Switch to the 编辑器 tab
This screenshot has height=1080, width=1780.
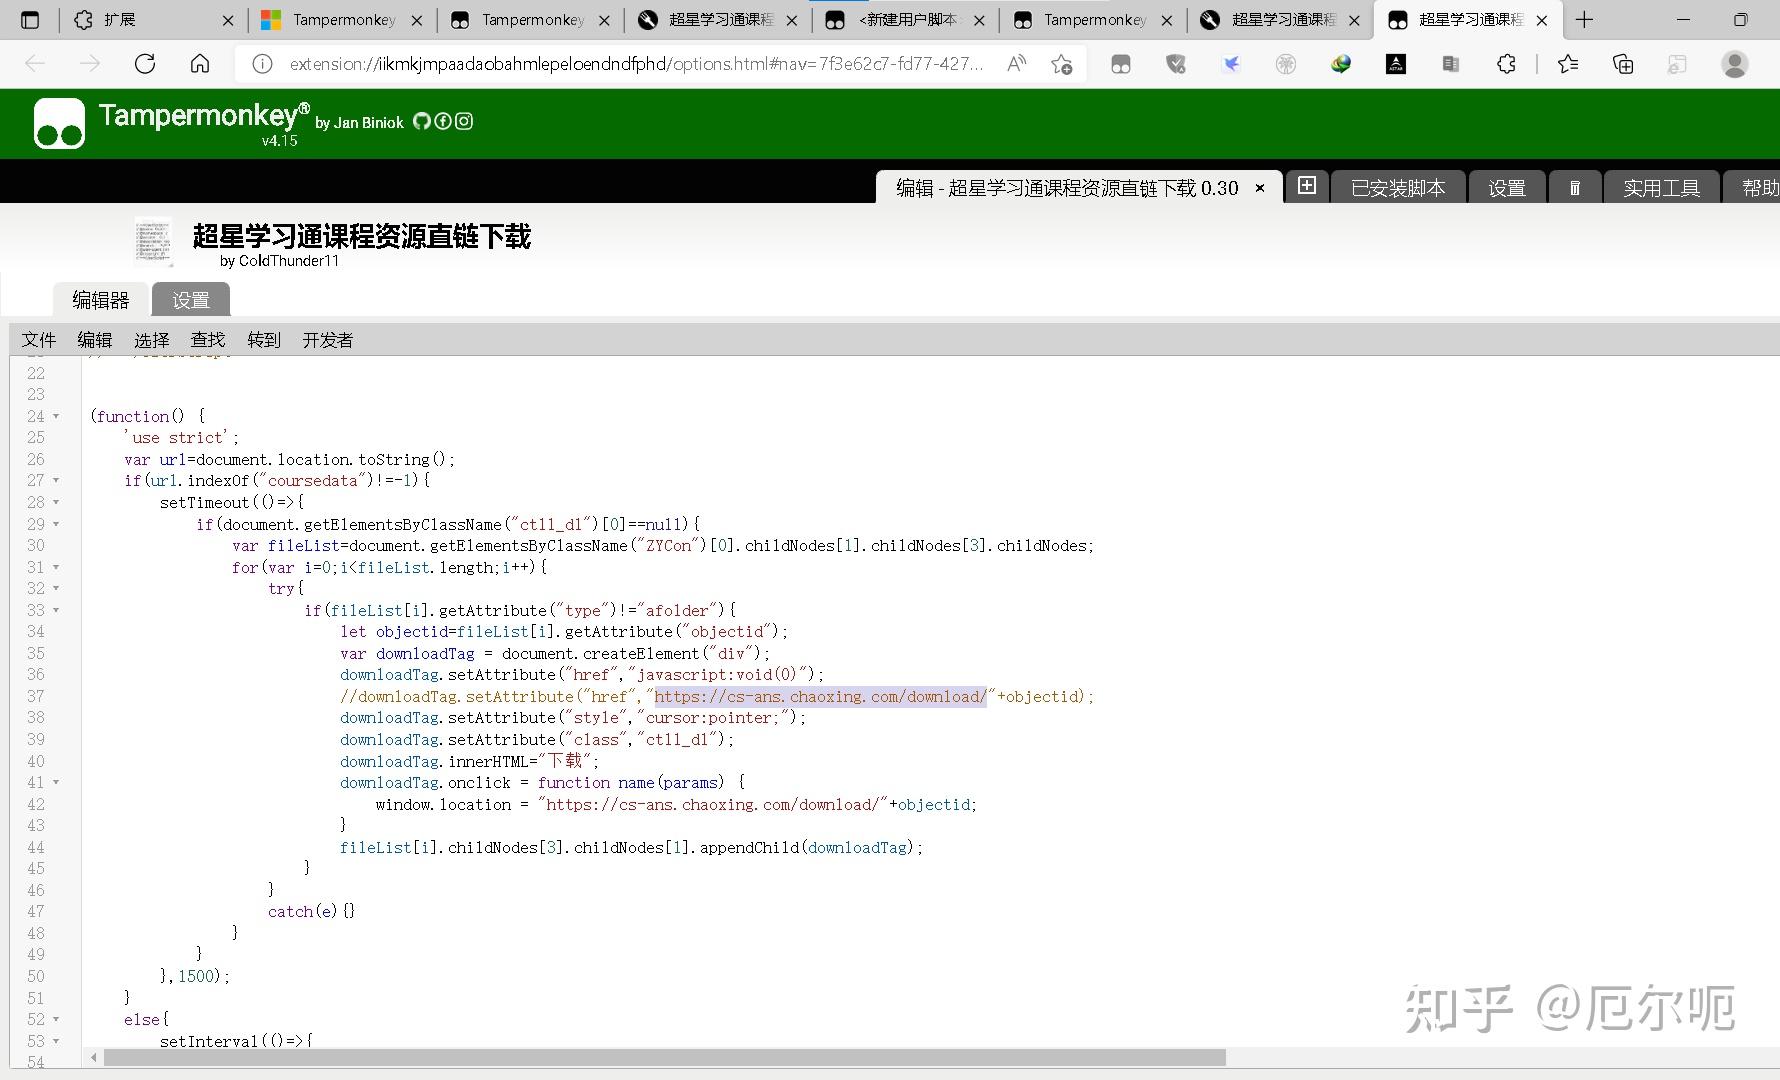101,300
